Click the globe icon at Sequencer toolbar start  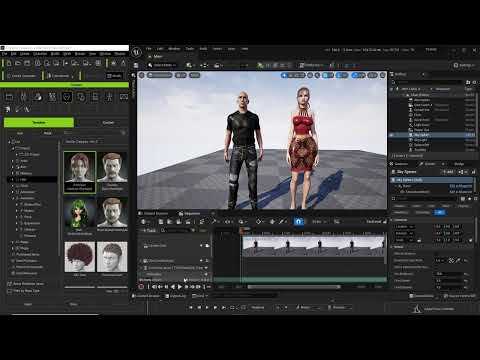tap(144, 221)
